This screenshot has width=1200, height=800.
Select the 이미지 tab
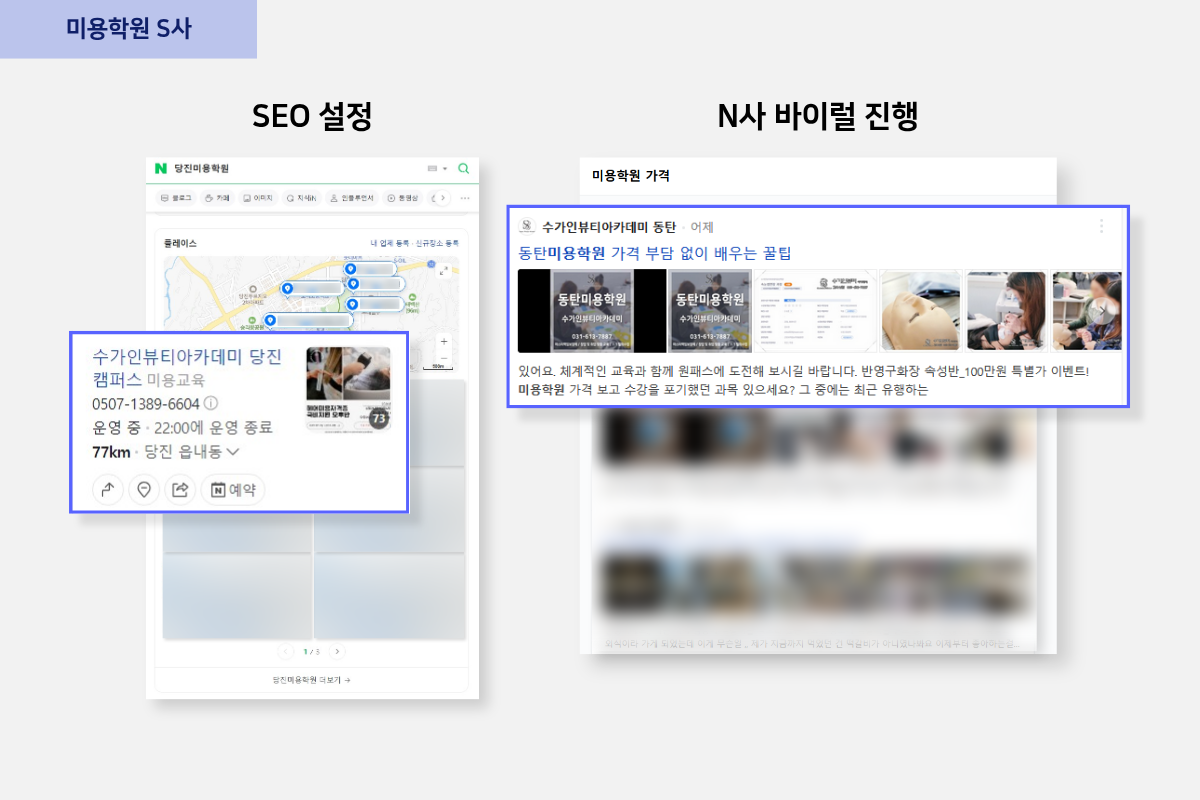click(x=258, y=198)
